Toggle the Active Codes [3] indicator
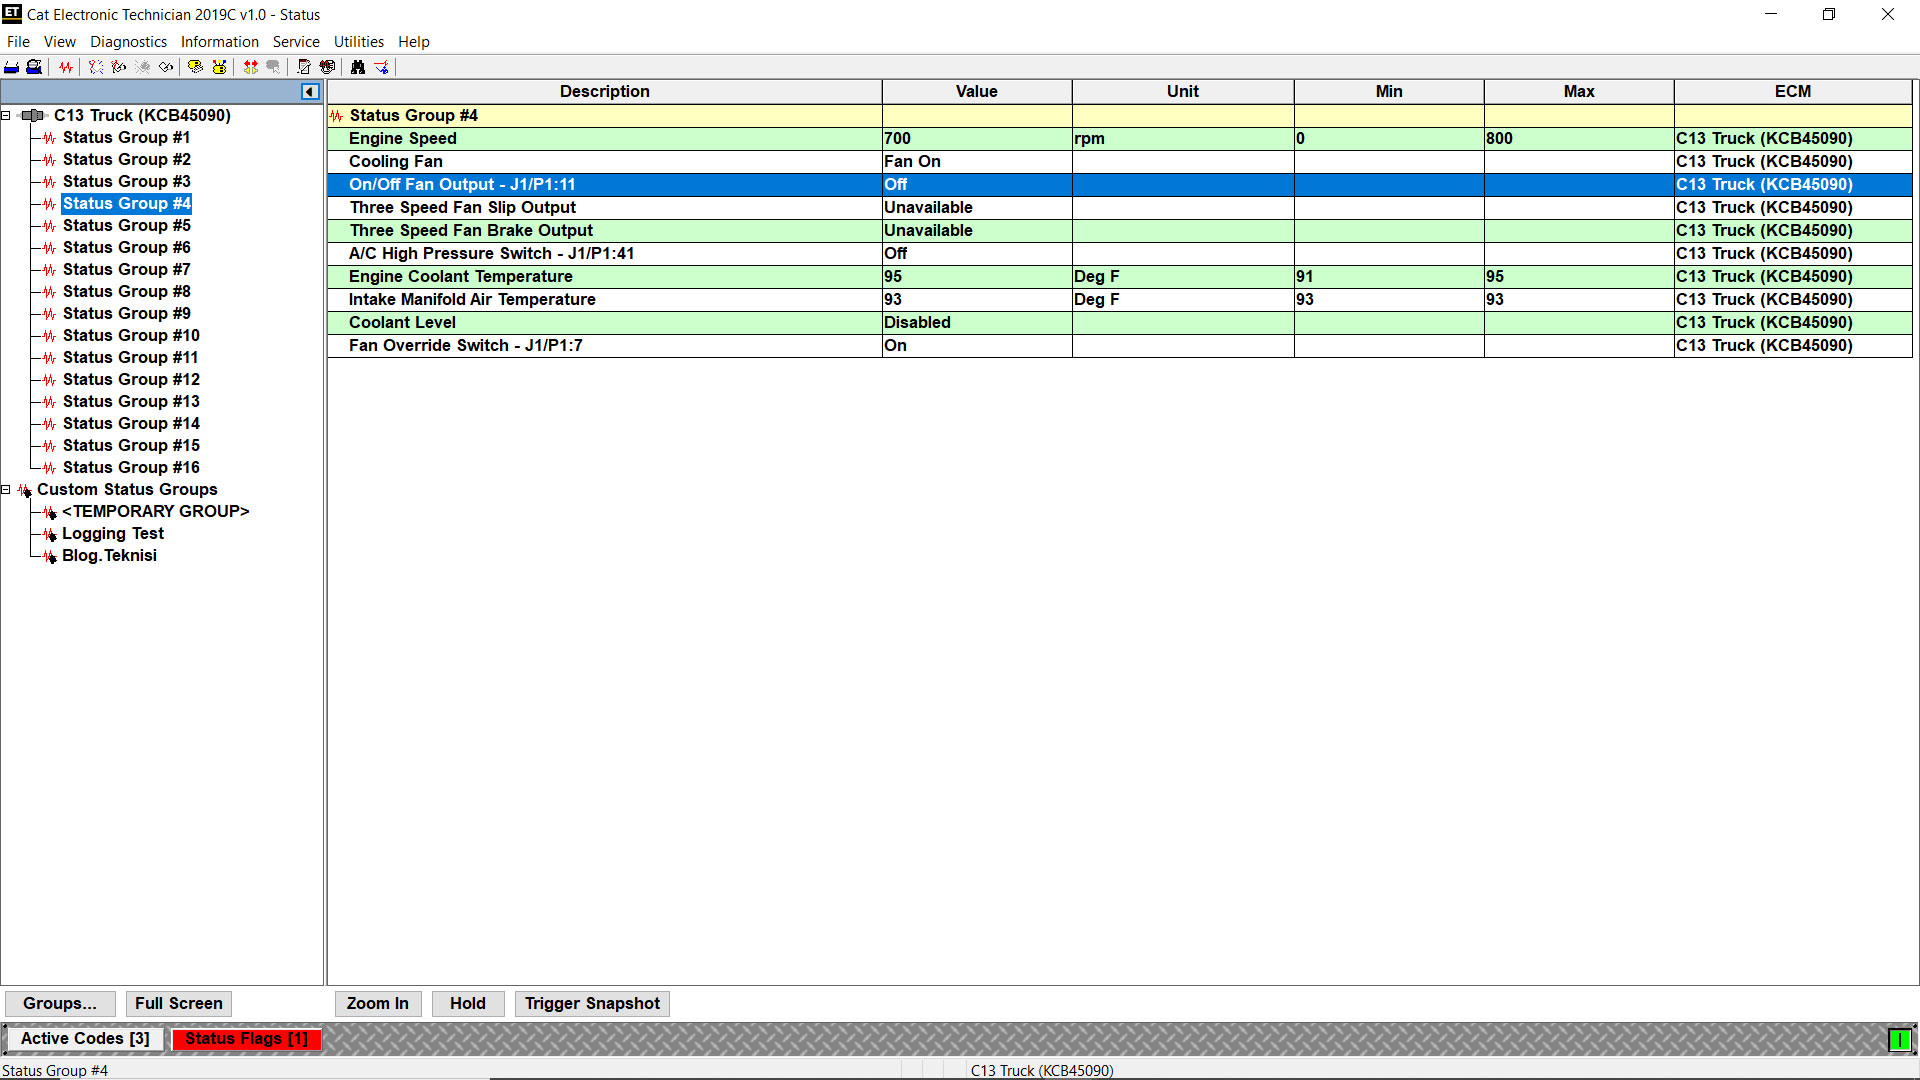This screenshot has width=1920, height=1080. pos(85,1039)
